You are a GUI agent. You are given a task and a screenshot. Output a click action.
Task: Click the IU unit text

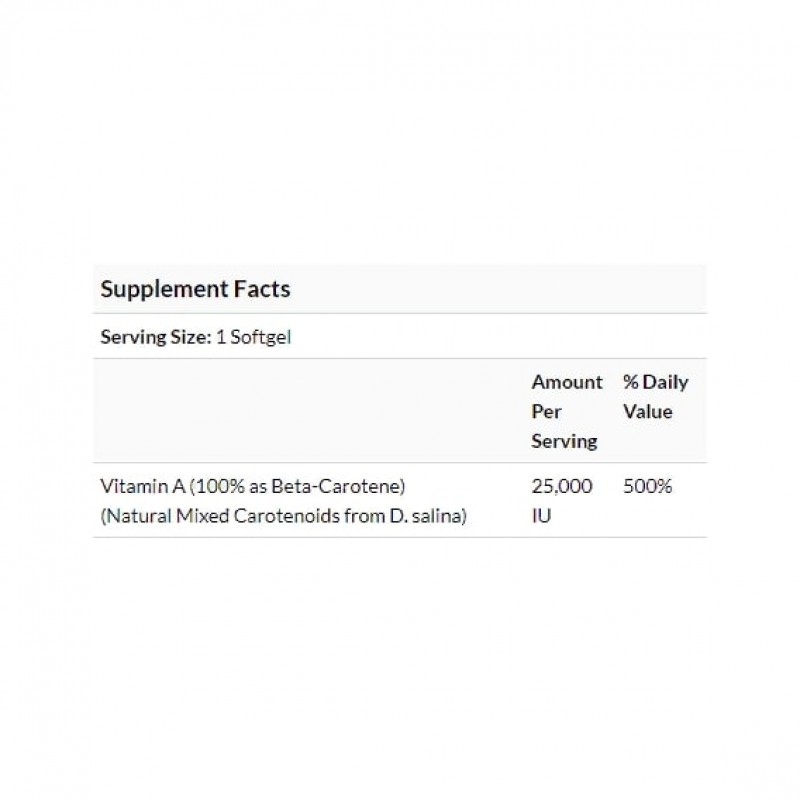(540, 517)
